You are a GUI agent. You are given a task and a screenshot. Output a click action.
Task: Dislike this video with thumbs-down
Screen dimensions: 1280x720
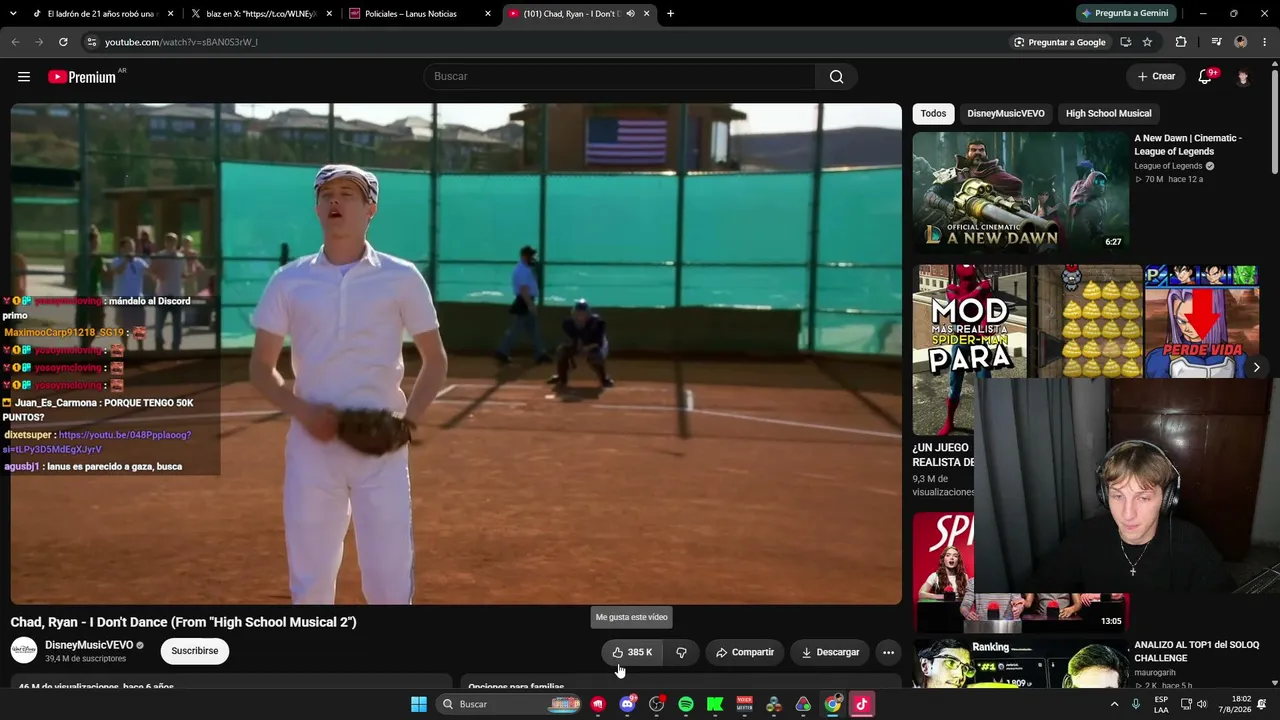click(x=681, y=652)
